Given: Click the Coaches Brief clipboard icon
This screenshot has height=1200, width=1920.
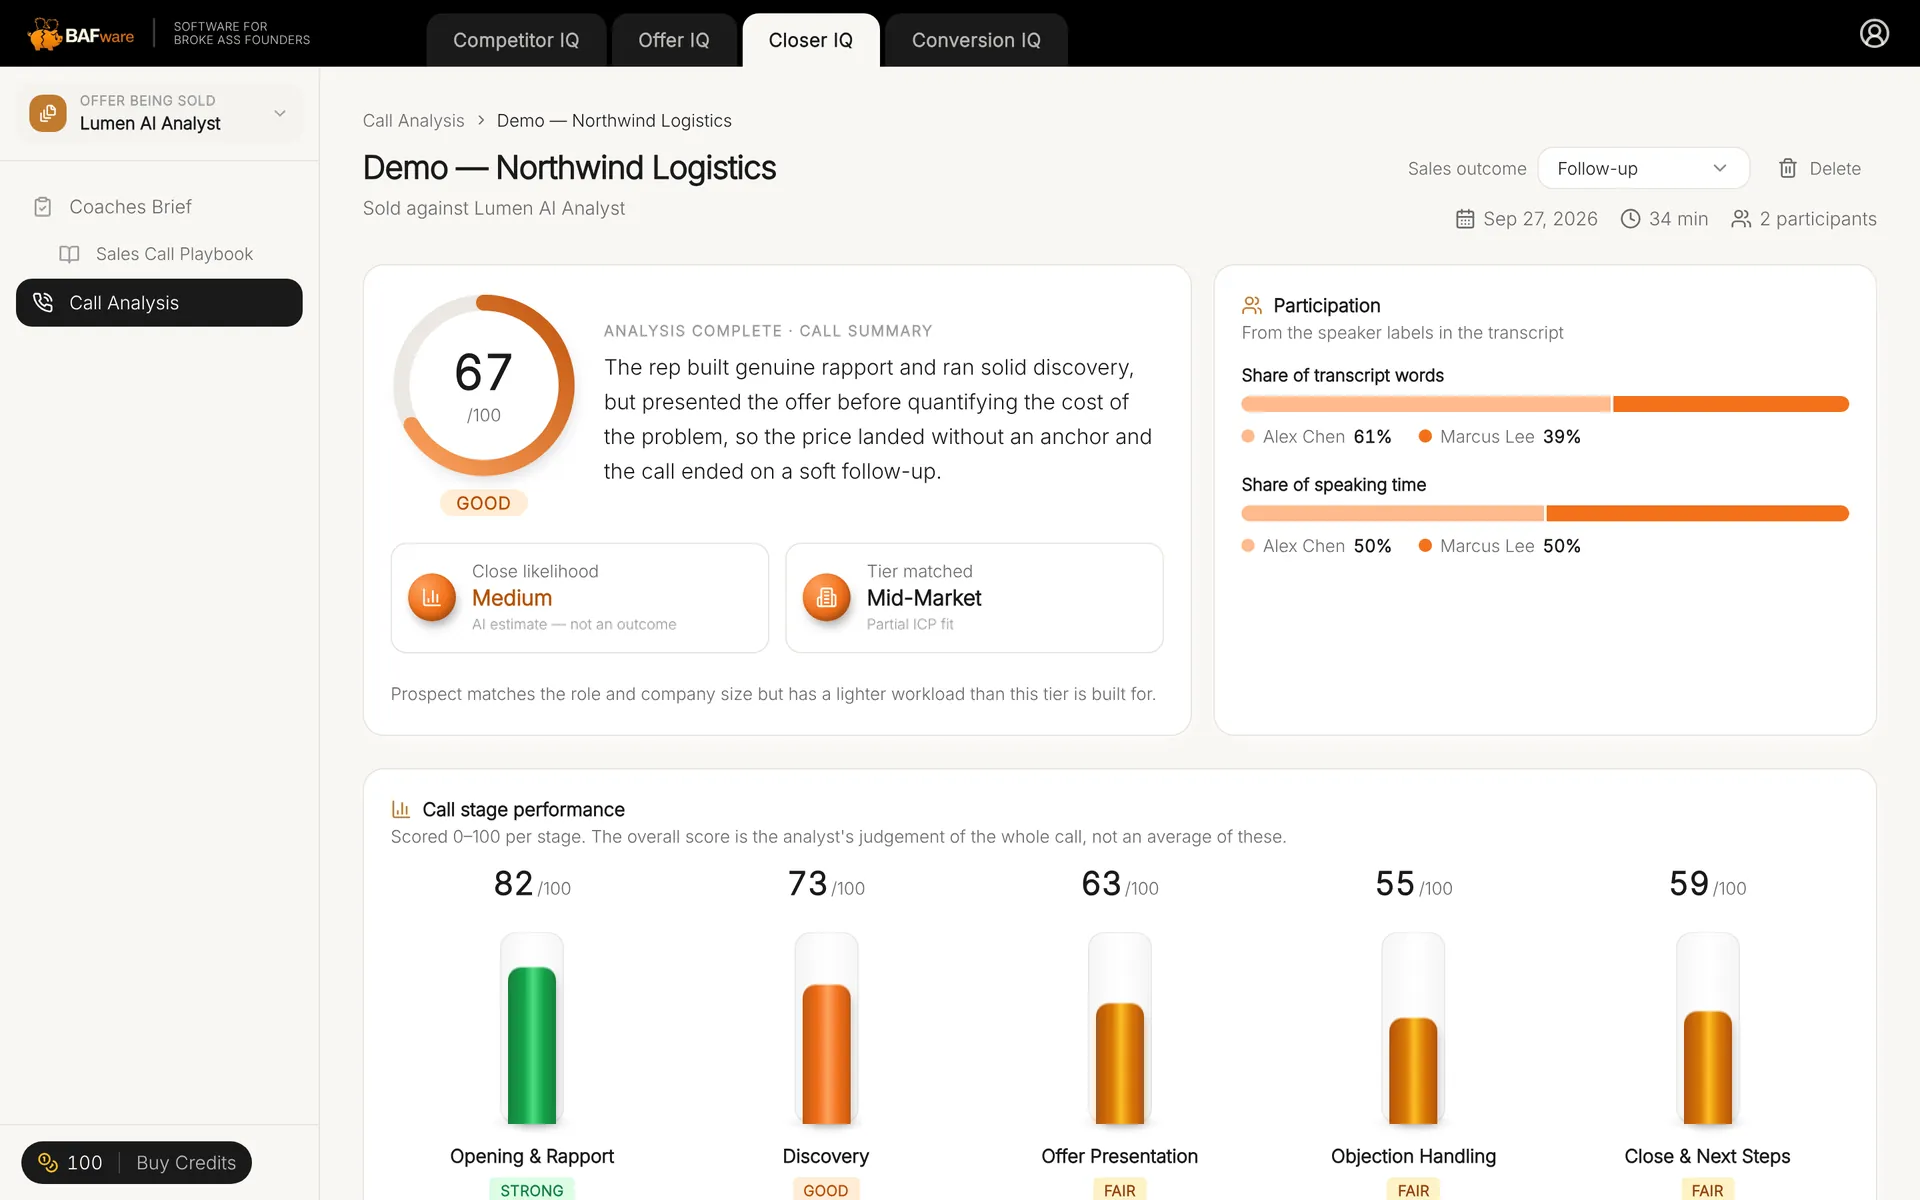Looking at the screenshot, I should [x=42, y=207].
